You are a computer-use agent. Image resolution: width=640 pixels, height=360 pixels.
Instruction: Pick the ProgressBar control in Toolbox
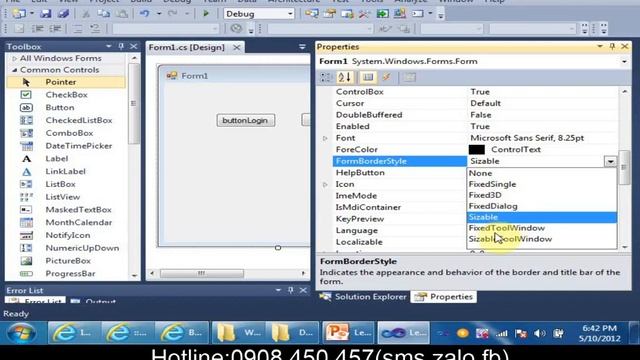[66, 273]
